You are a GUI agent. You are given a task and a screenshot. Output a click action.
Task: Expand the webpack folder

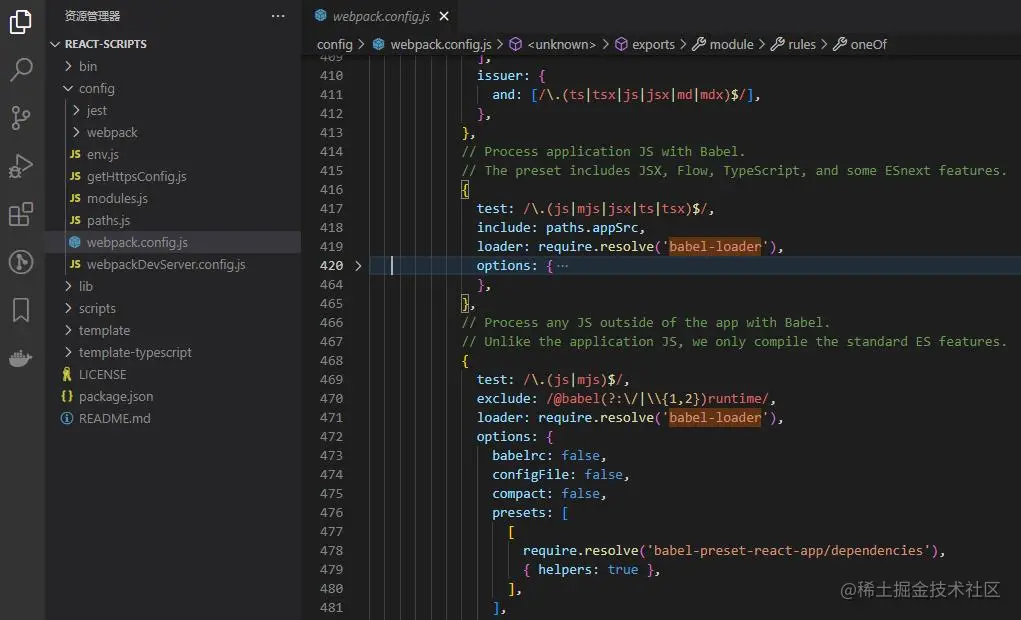point(76,132)
